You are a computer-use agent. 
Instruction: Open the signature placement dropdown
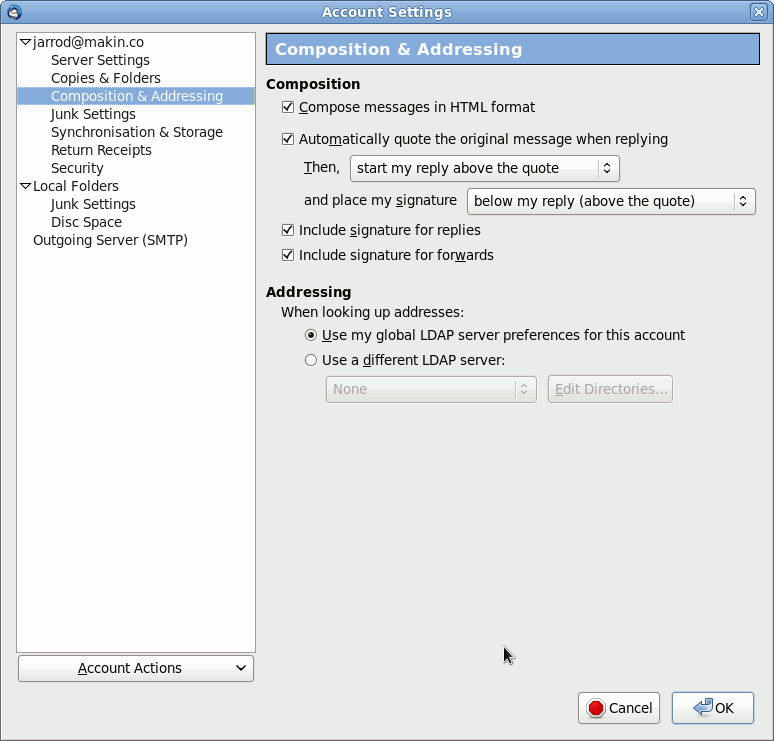coord(611,201)
